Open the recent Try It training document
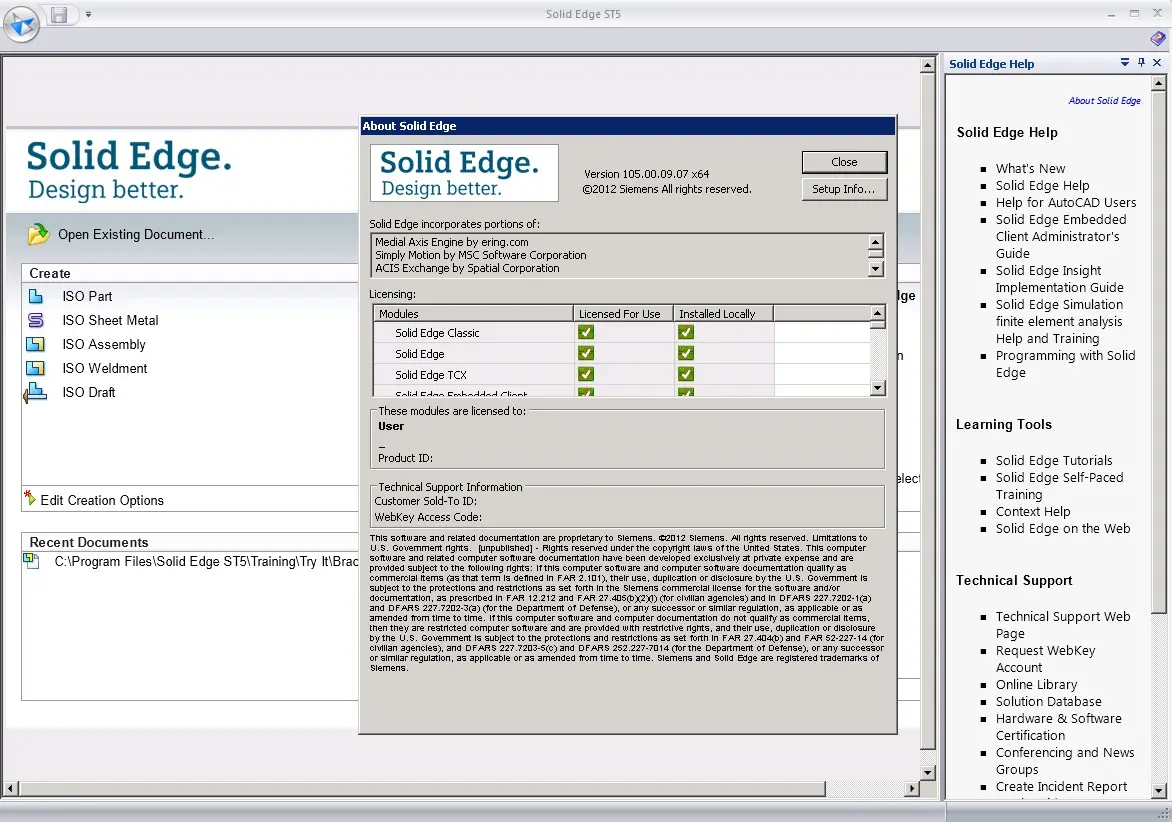 point(206,562)
